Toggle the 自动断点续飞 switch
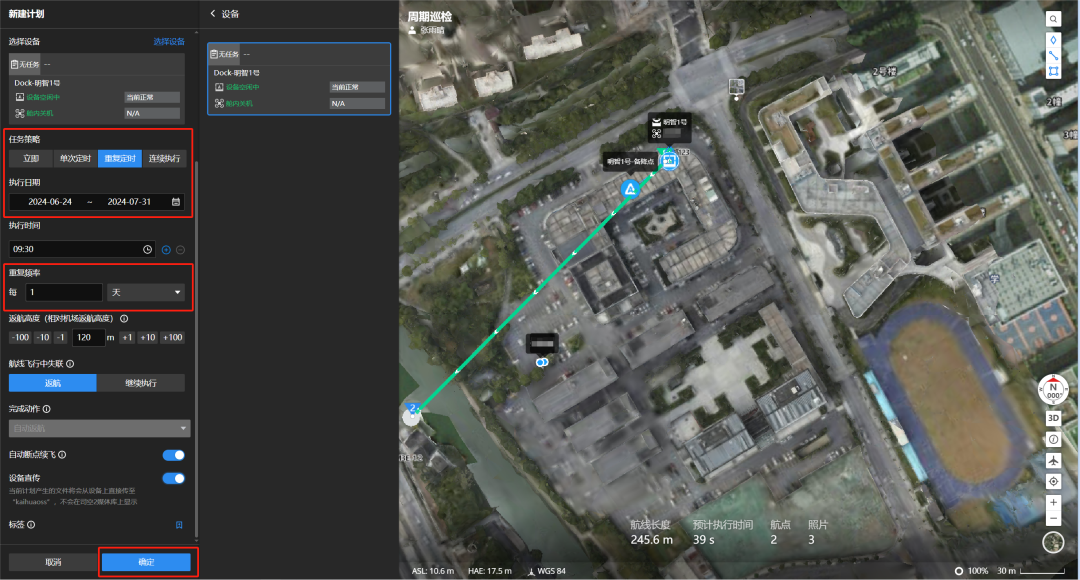This screenshot has width=1080, height=580. pos(174,455)
